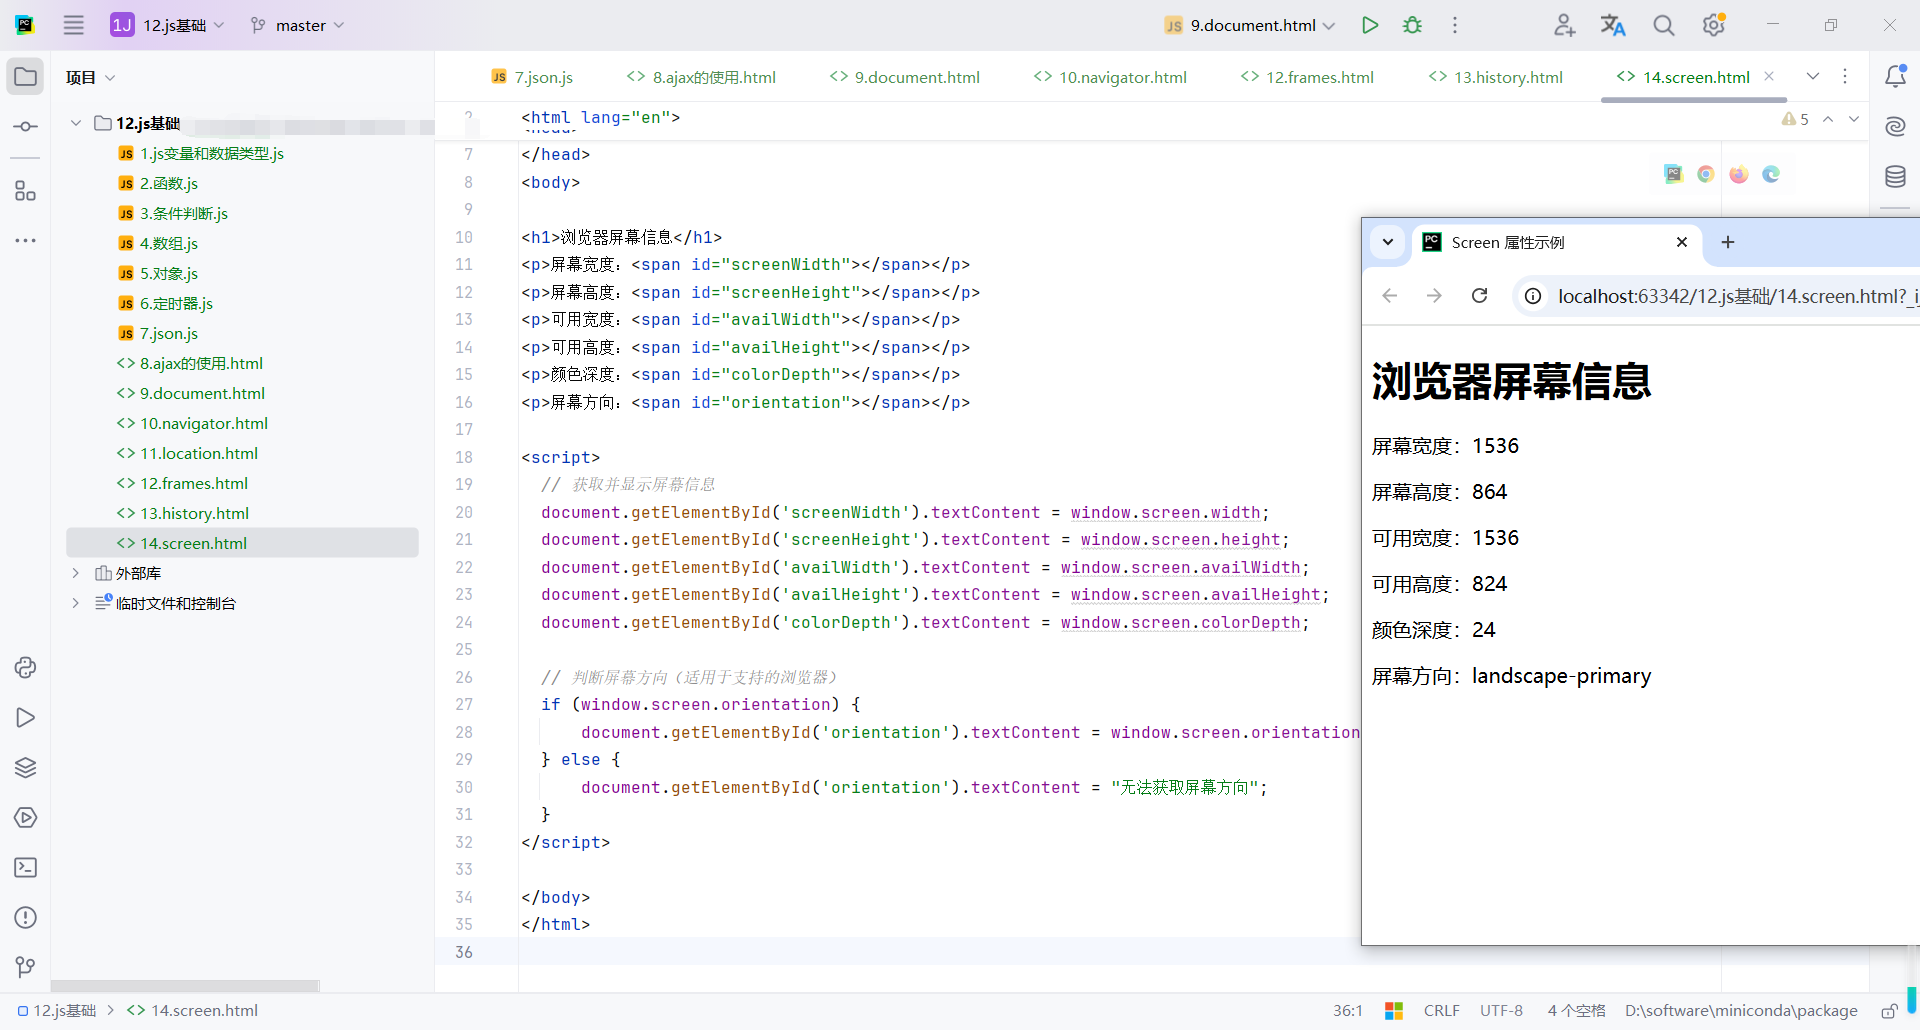Close the Screen 属性示例 browser tab
Screen dimensions: 1920x1030
(1682, 242)
